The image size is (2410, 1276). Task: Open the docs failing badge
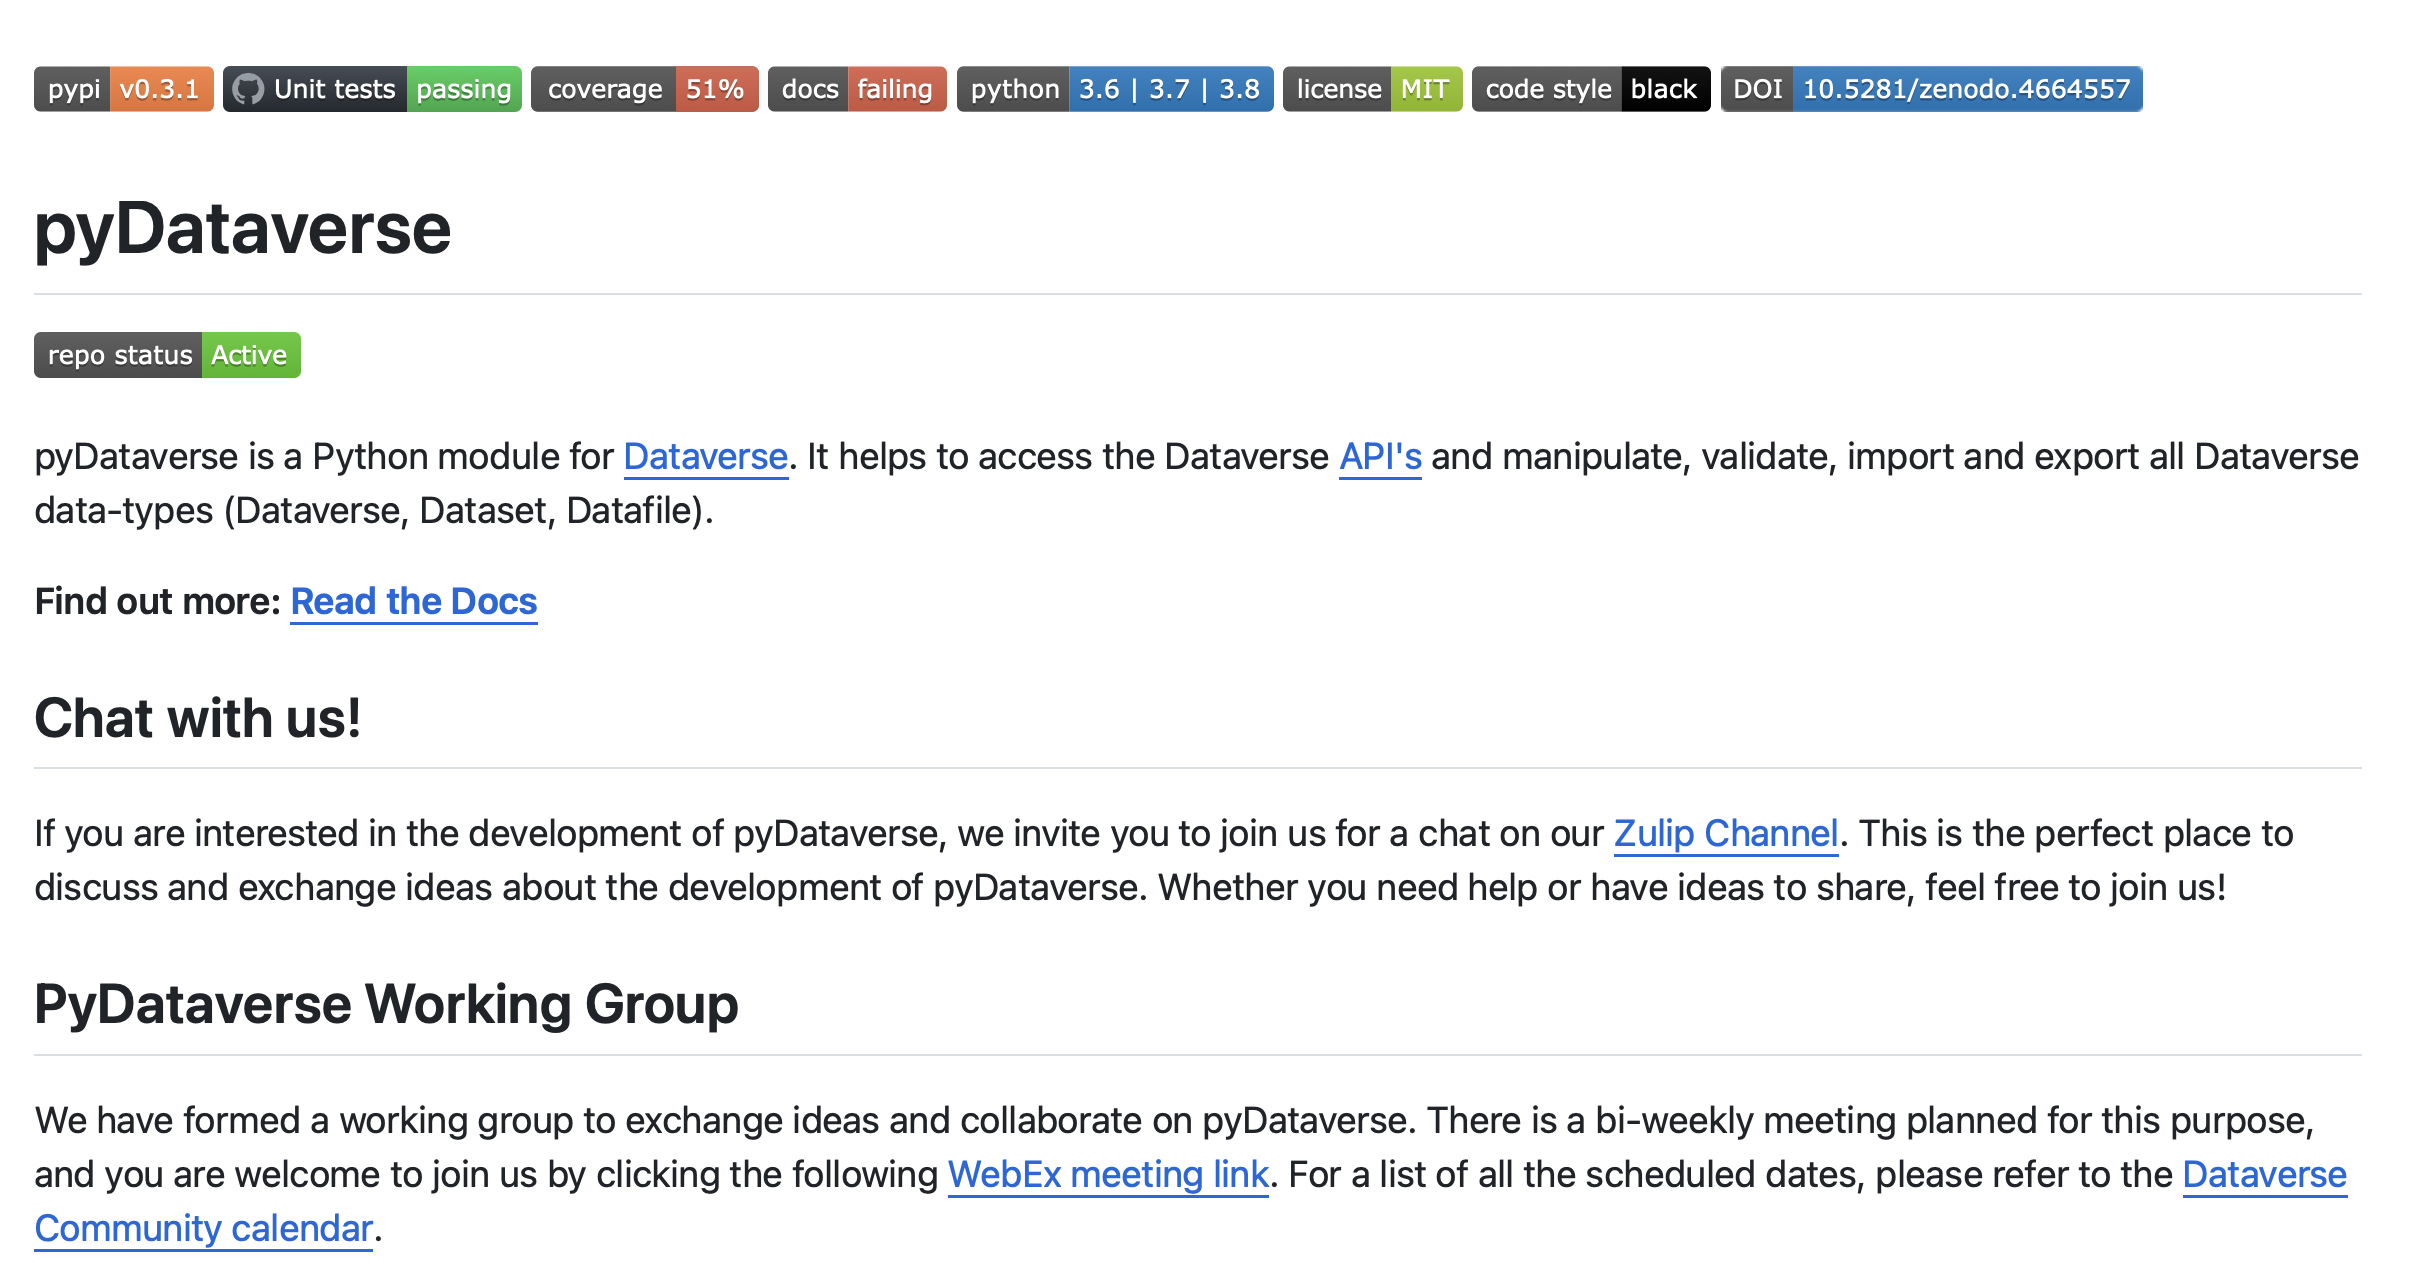coord(856,89)
